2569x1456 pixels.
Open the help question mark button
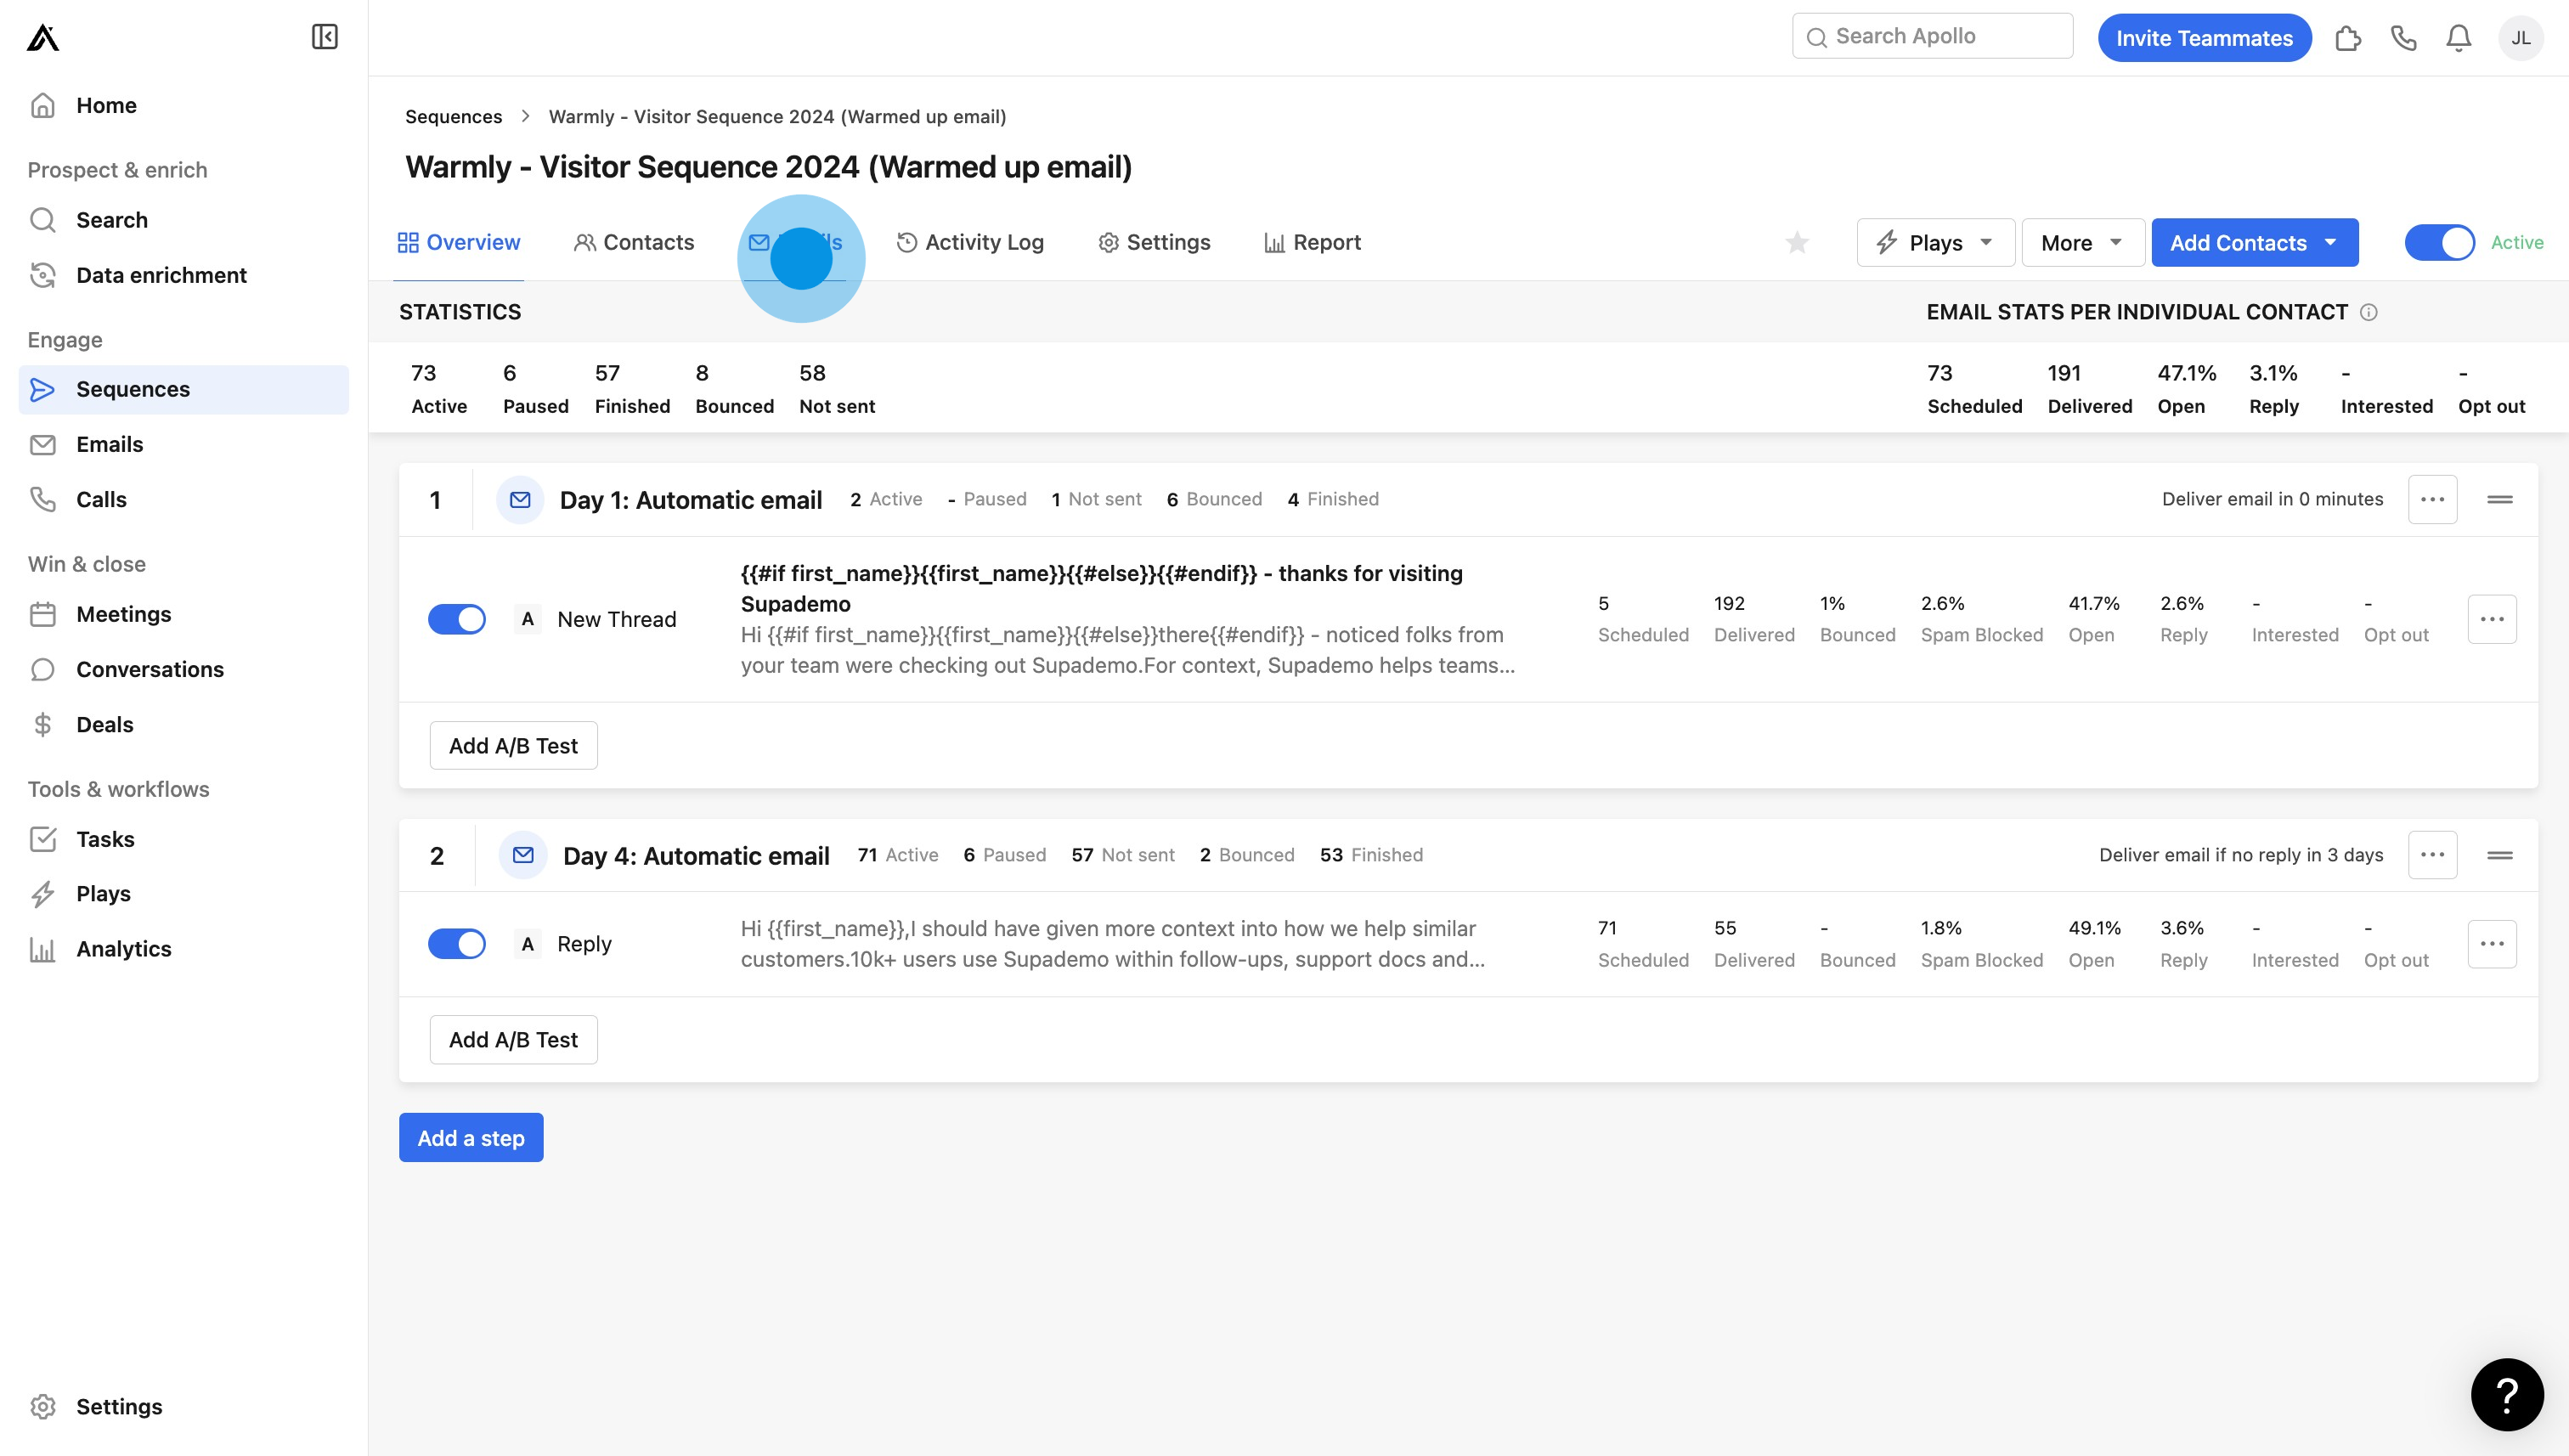[x=2506, y=1394]
